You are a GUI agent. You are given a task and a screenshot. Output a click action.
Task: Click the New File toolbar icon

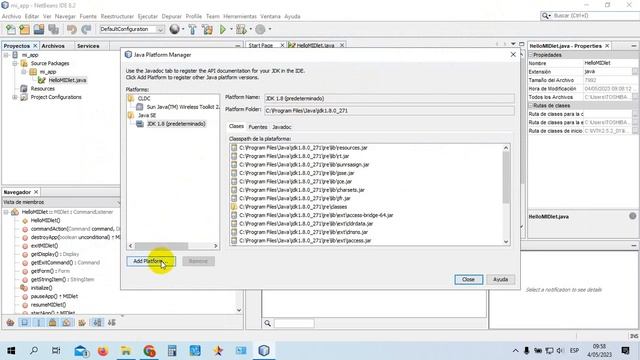pos(11,29)
